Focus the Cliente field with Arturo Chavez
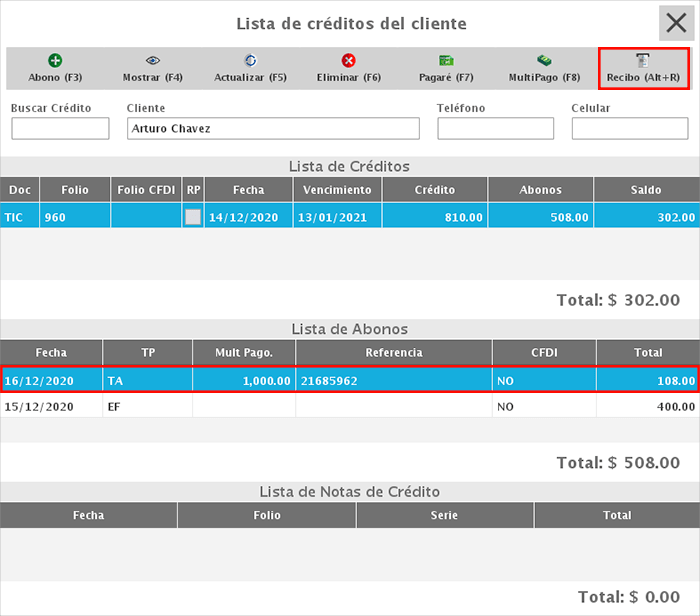Screen dimensions: 700x616 [x=273, y=129]
